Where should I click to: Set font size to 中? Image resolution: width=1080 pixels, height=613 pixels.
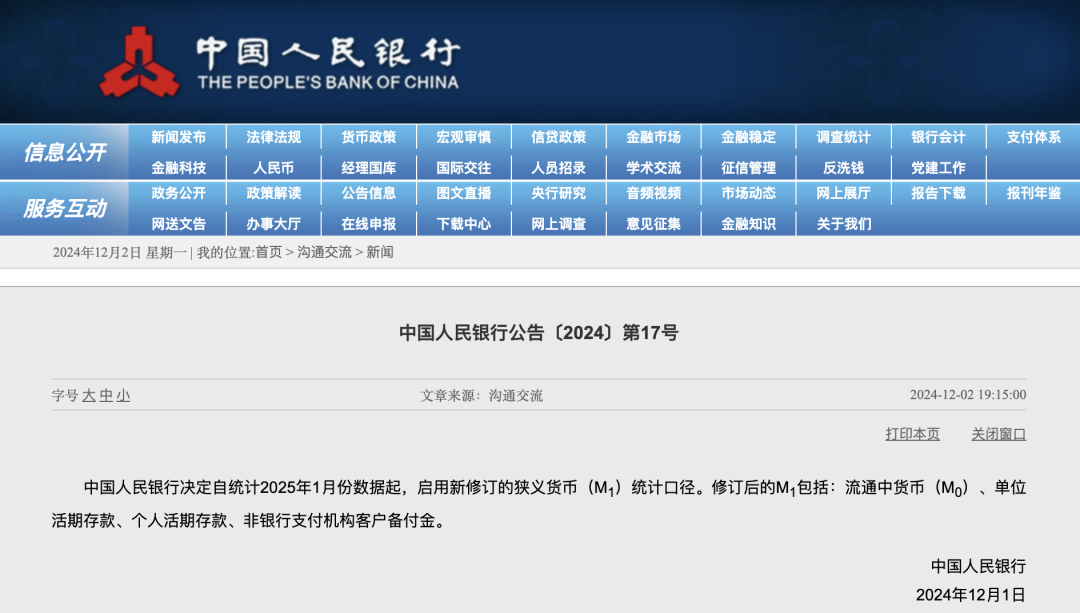(105, 395)
